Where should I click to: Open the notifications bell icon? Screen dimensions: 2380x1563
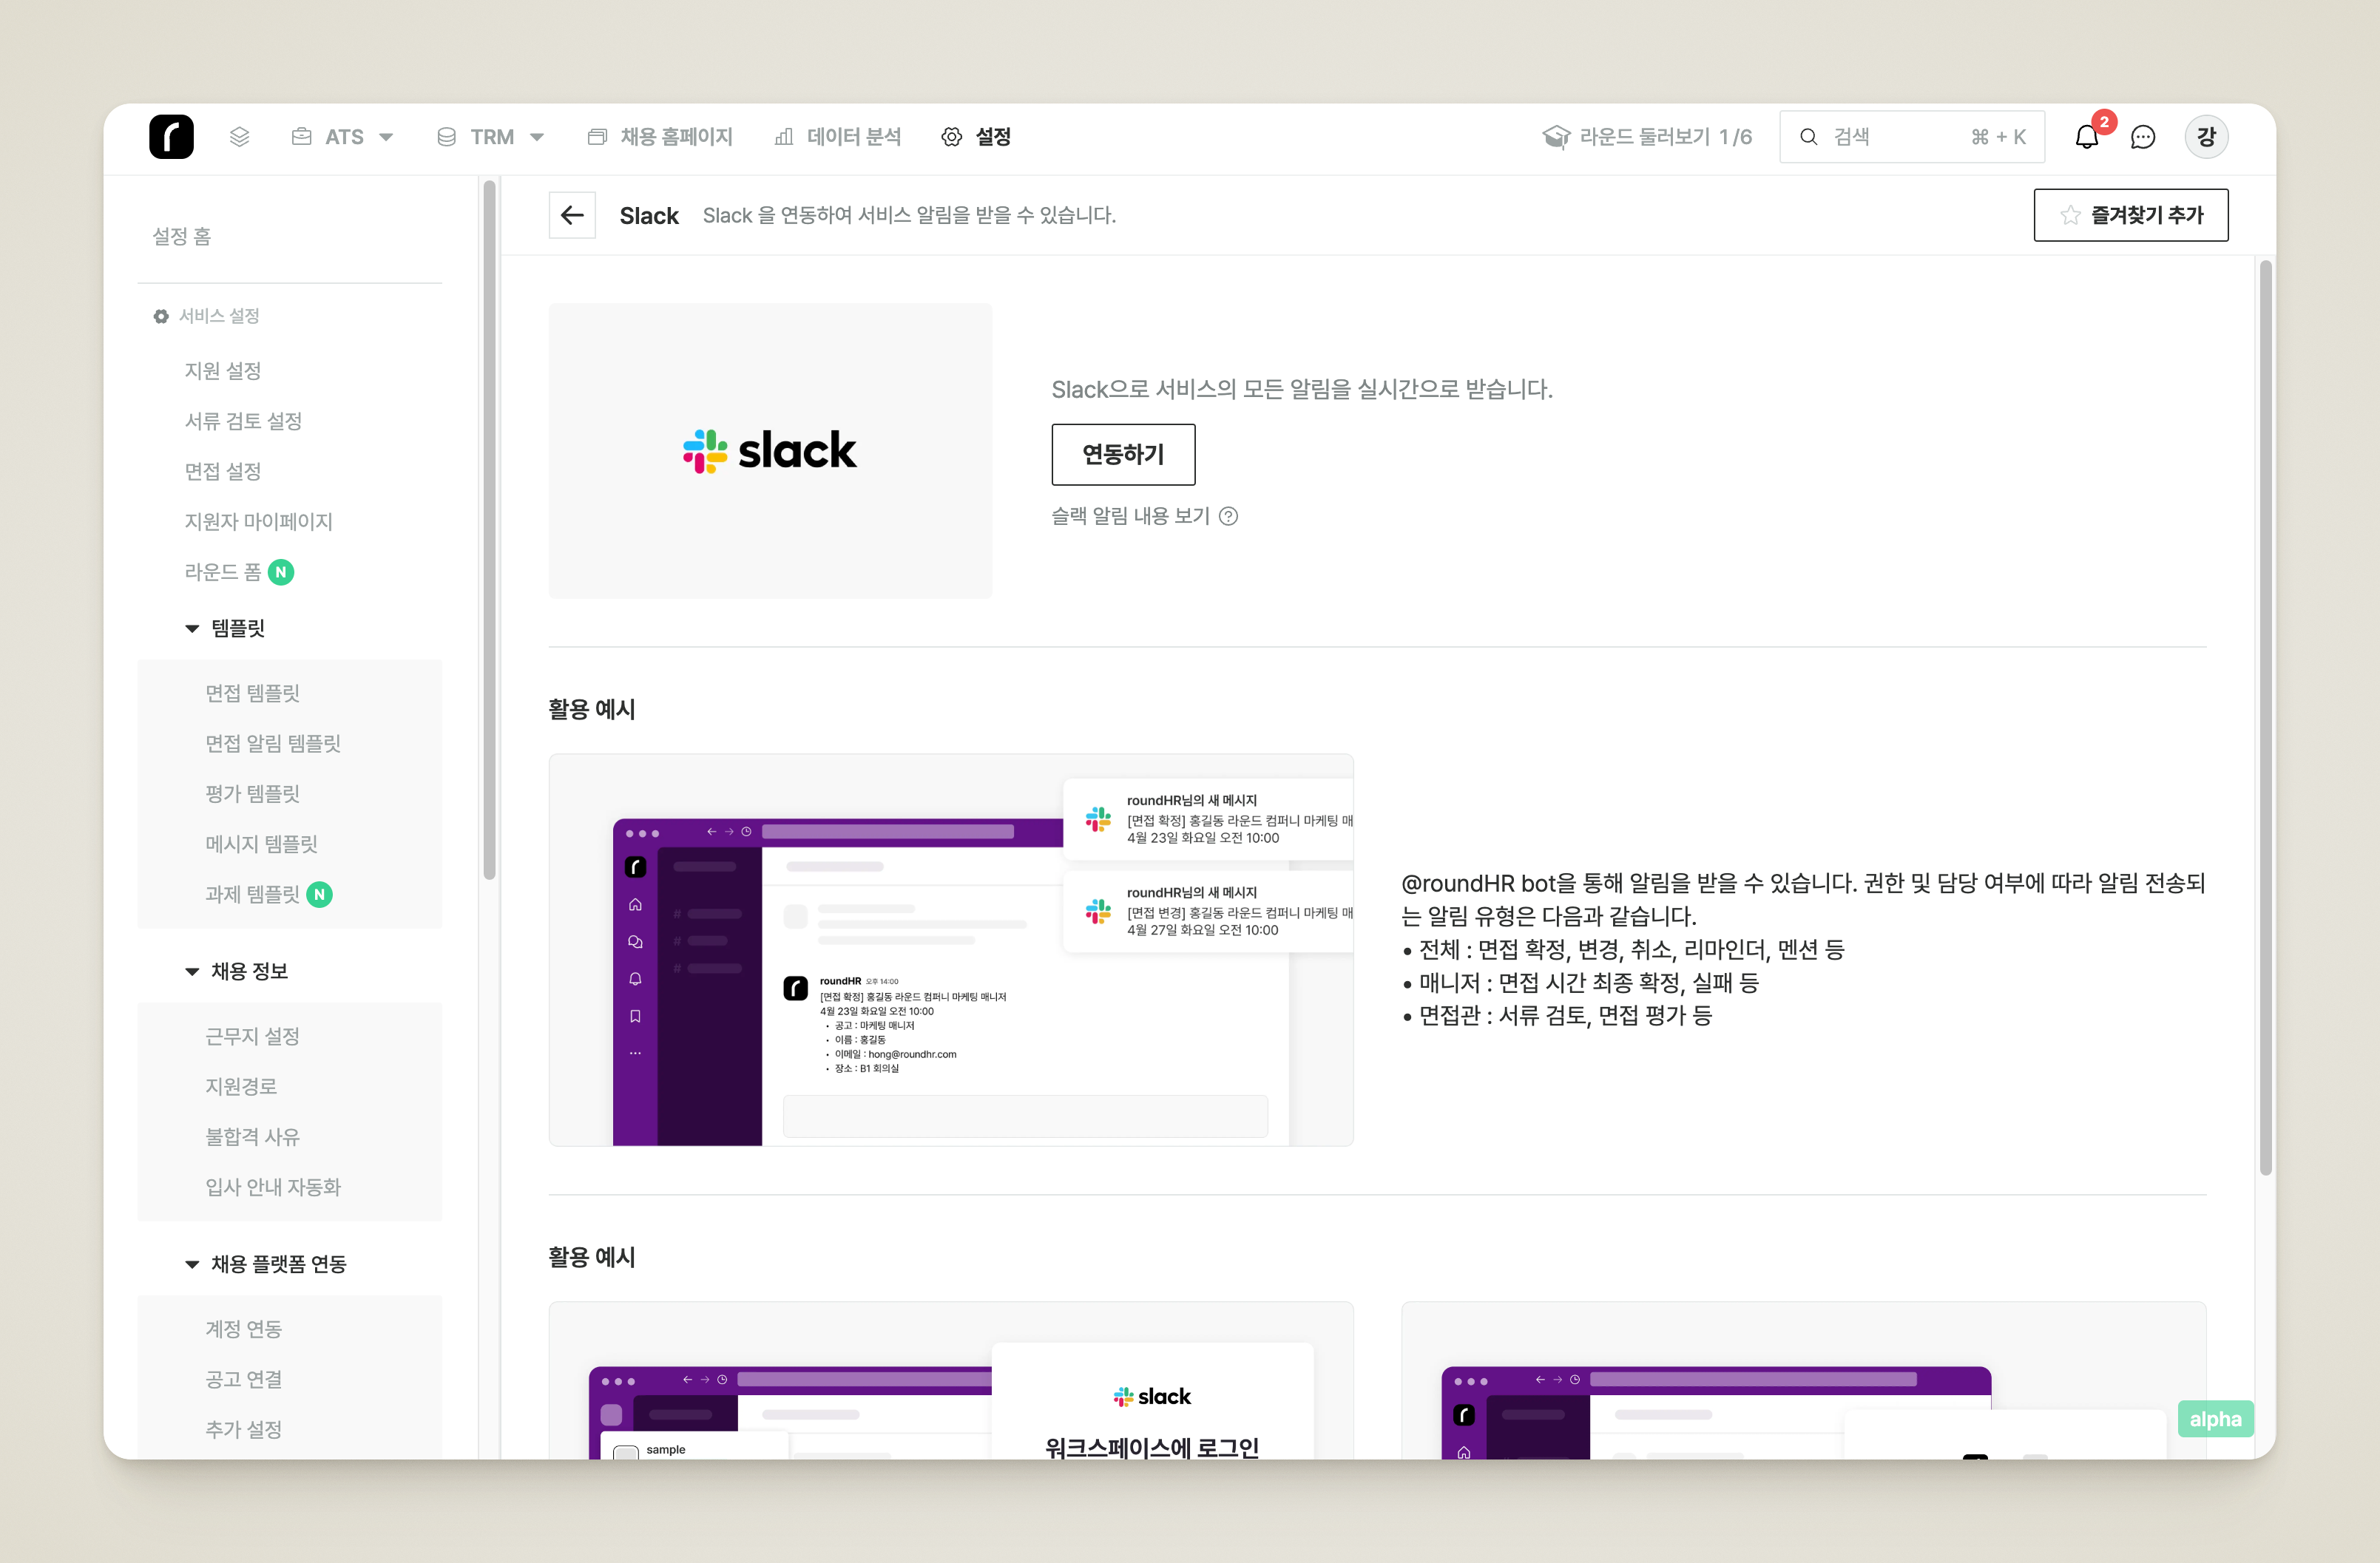click(x=2086, y=137)
